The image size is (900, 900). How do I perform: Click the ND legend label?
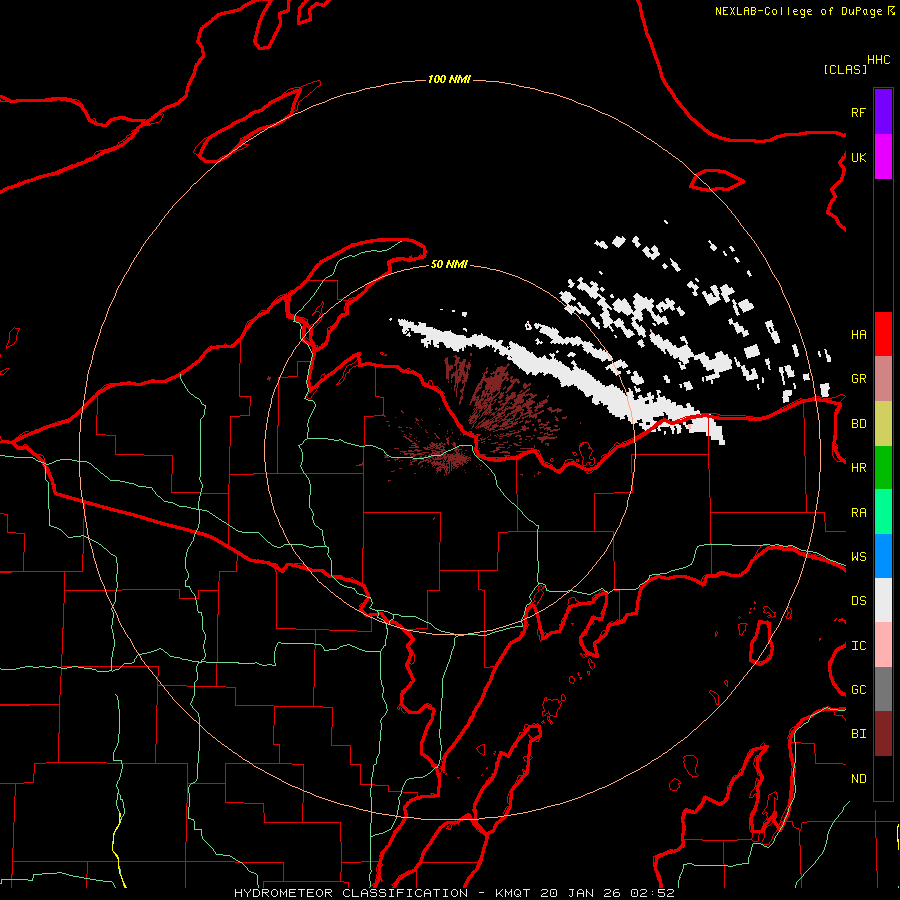pyautogui.click(x=858, y=779)
